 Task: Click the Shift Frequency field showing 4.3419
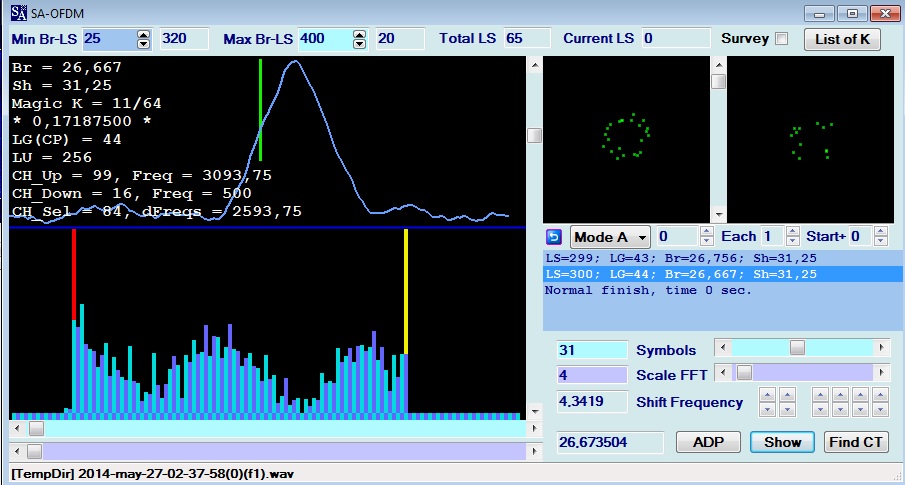tap(592, 401)
